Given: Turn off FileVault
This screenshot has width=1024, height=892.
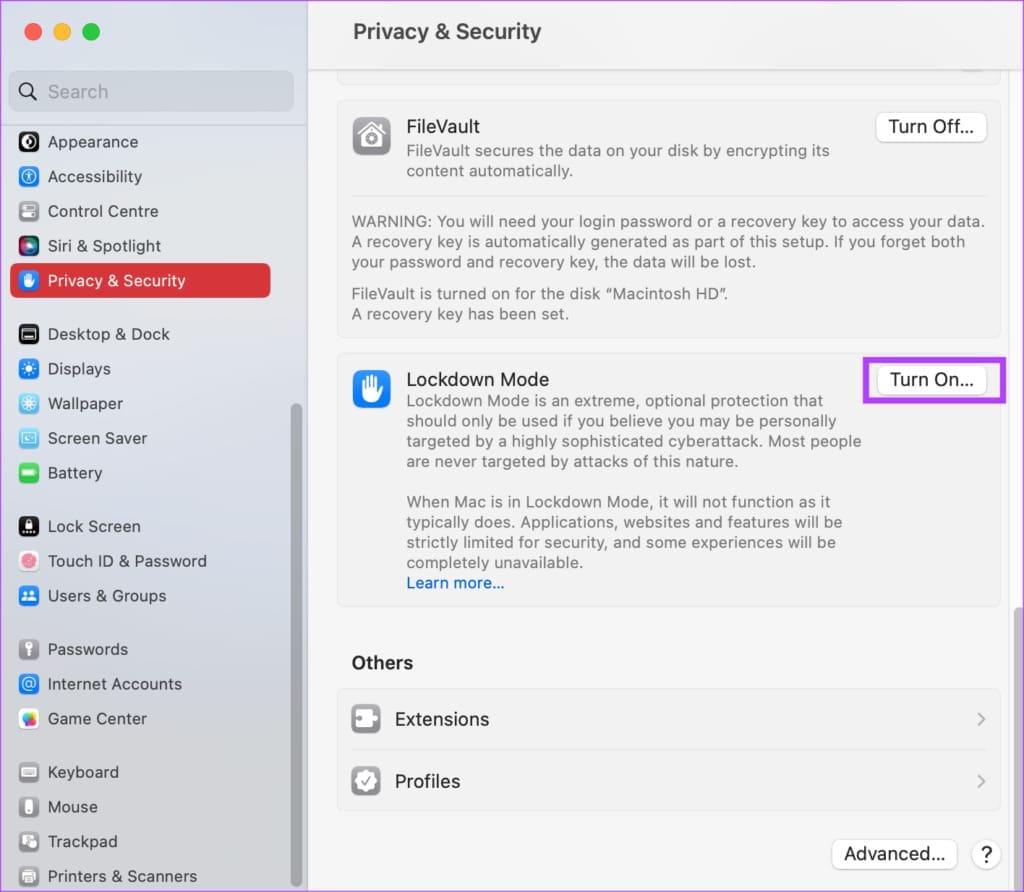Looking at the screenshot, I should click(931, 127).
